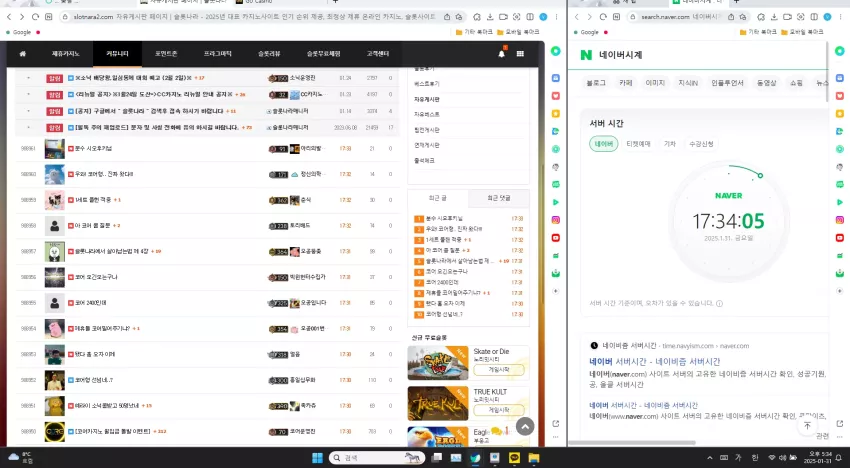Click the yellow star icon in right browser sidebar
The width and height of the screenshot is (850, 468).
tap(840, 114)
